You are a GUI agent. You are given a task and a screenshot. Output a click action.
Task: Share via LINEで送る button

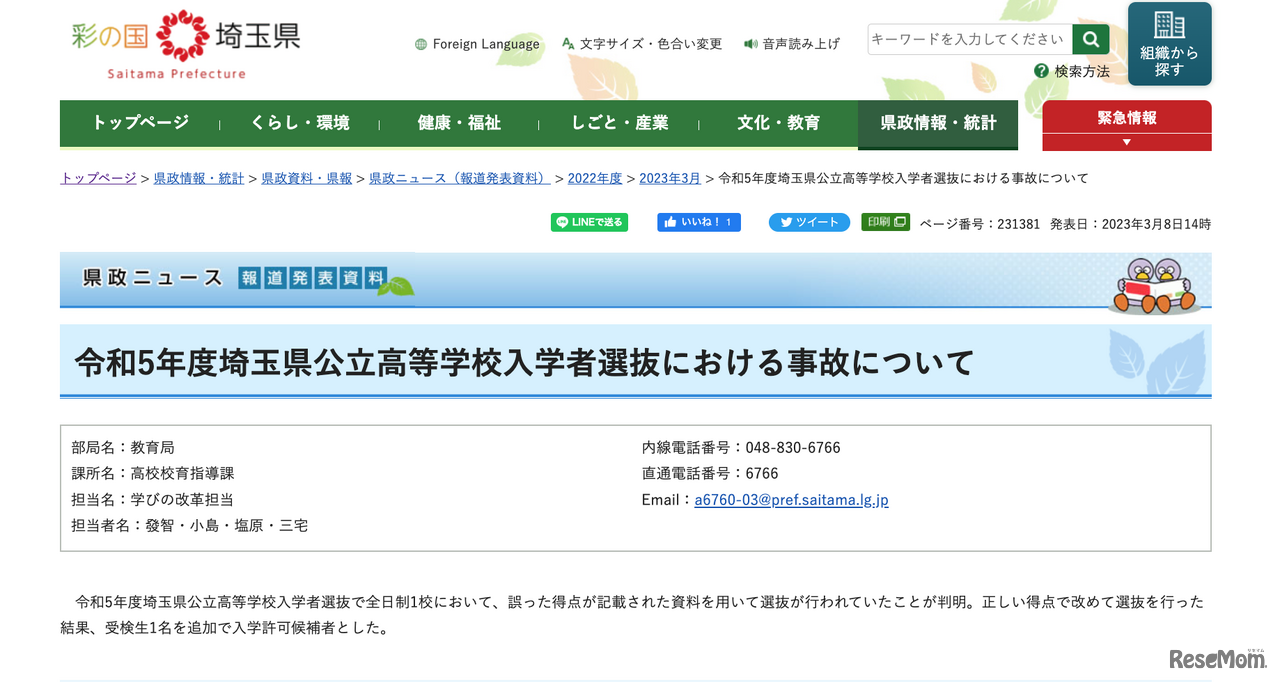(x=589, y=222)
